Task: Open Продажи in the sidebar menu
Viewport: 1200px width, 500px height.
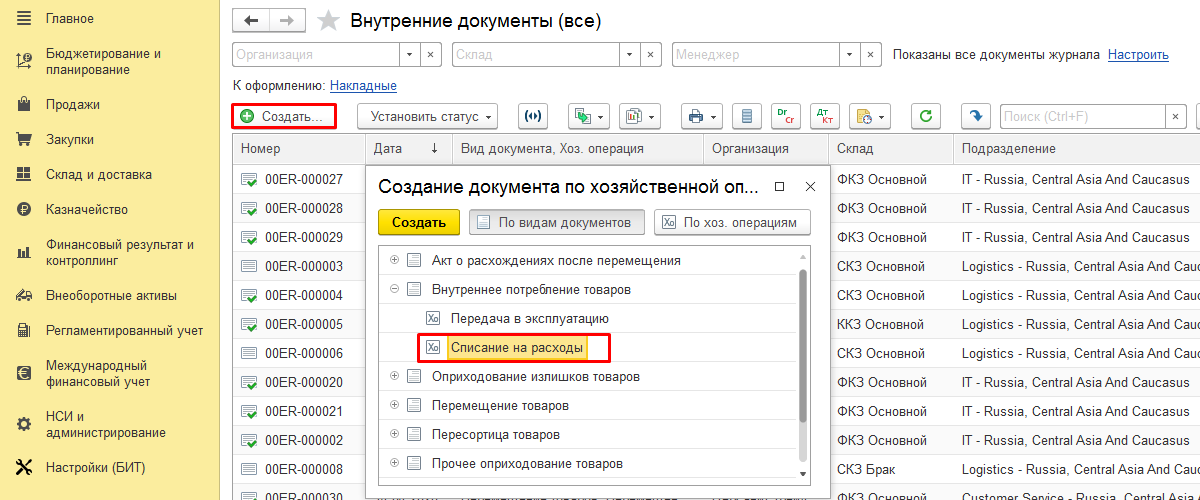Action: point(73,104)
